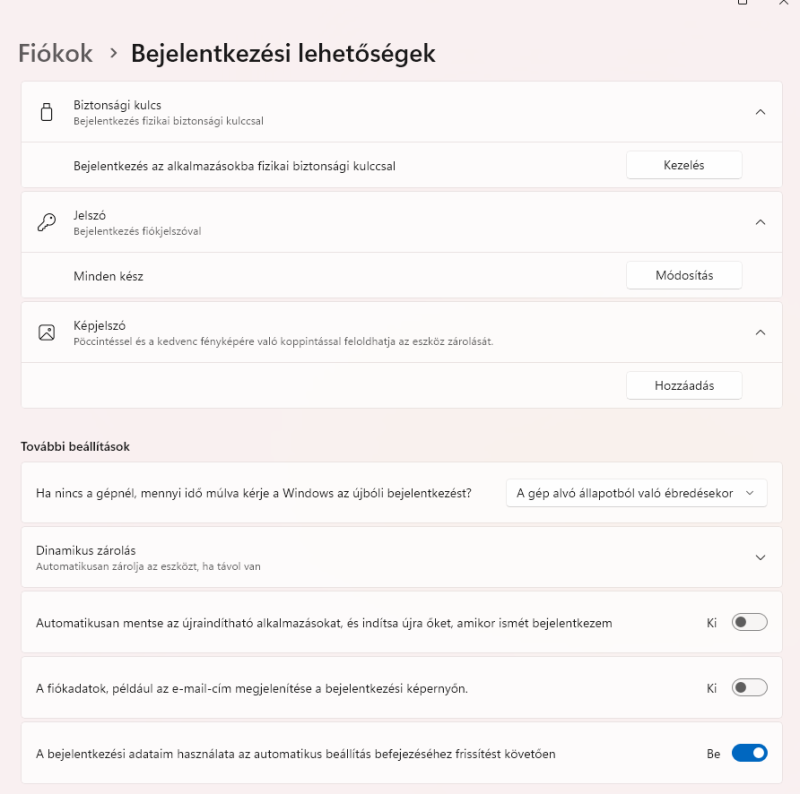This screenshot has height=794, width=800.
Task: Maximize the Settings window
Action: click(x=742, y=2)
